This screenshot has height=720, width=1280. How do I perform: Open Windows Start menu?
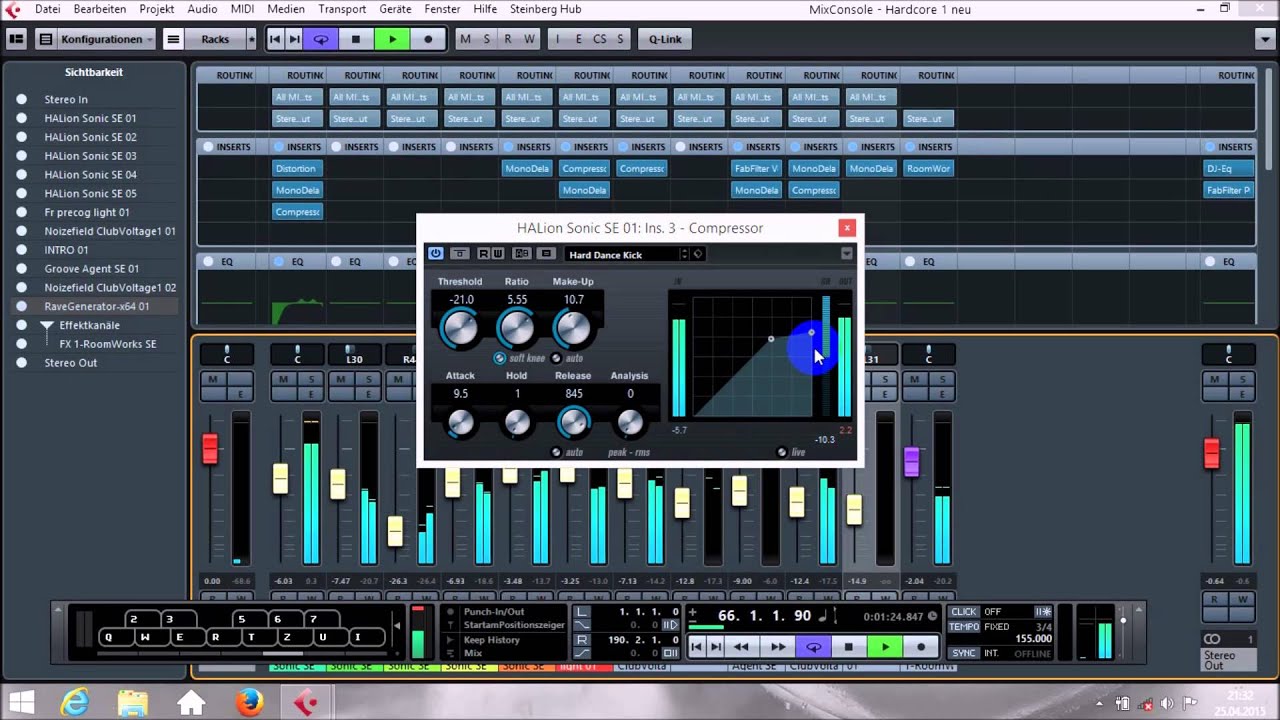(20, 703)
